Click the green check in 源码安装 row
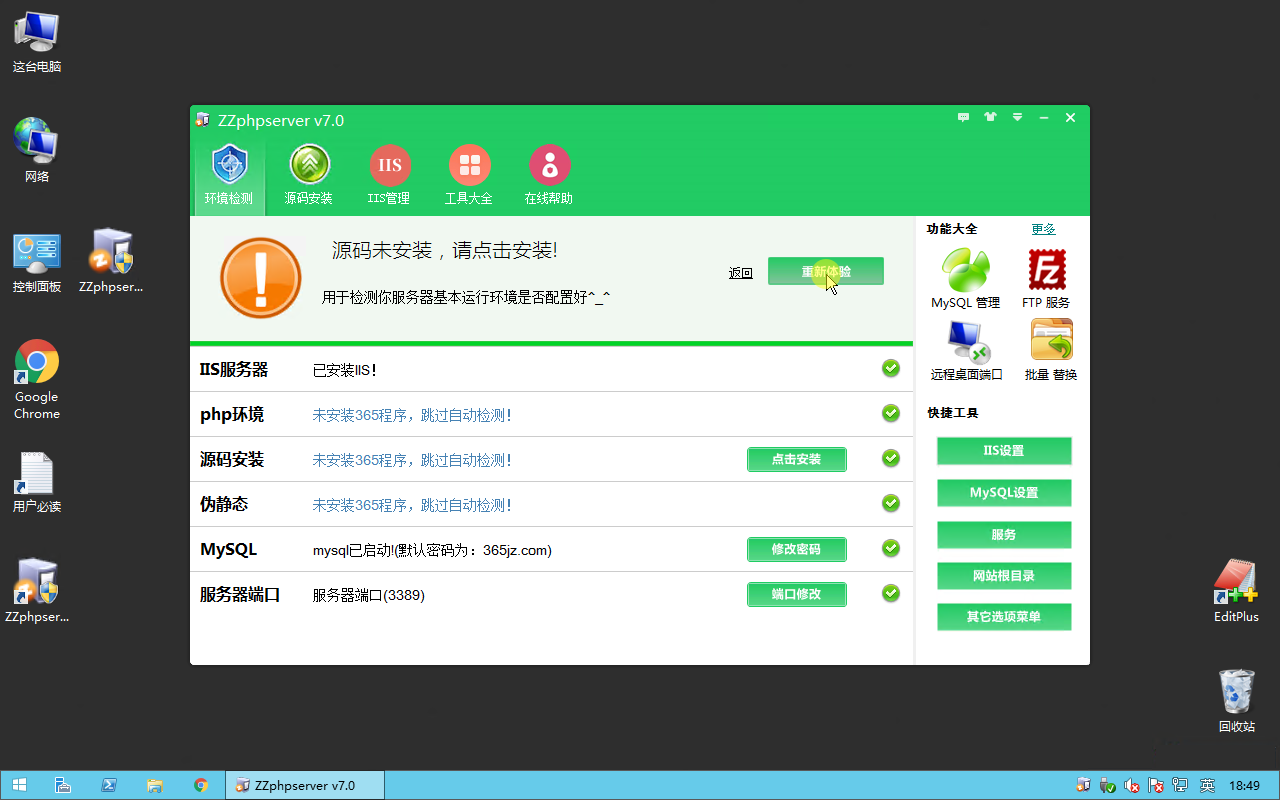Image resolution: width=1280 pixels, height=800 pixels. click(x=891, y=458)
